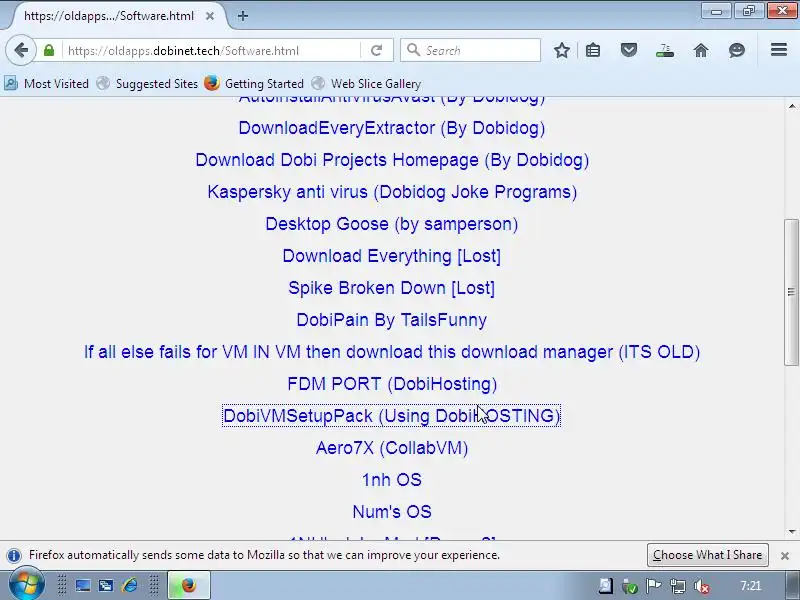Screen dimensions: 800x600
Task: Click Choose What I Share button
Action: point(708,555)
